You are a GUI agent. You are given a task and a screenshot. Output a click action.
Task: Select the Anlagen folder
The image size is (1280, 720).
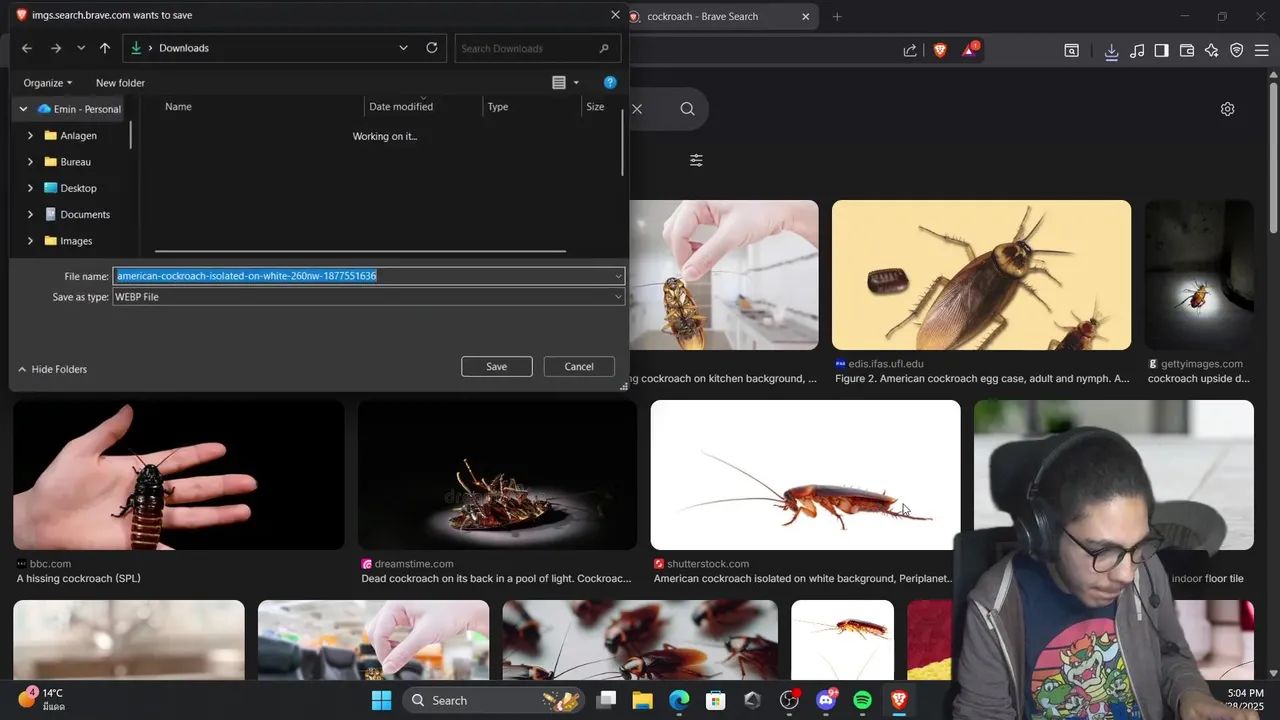[78, 135]
